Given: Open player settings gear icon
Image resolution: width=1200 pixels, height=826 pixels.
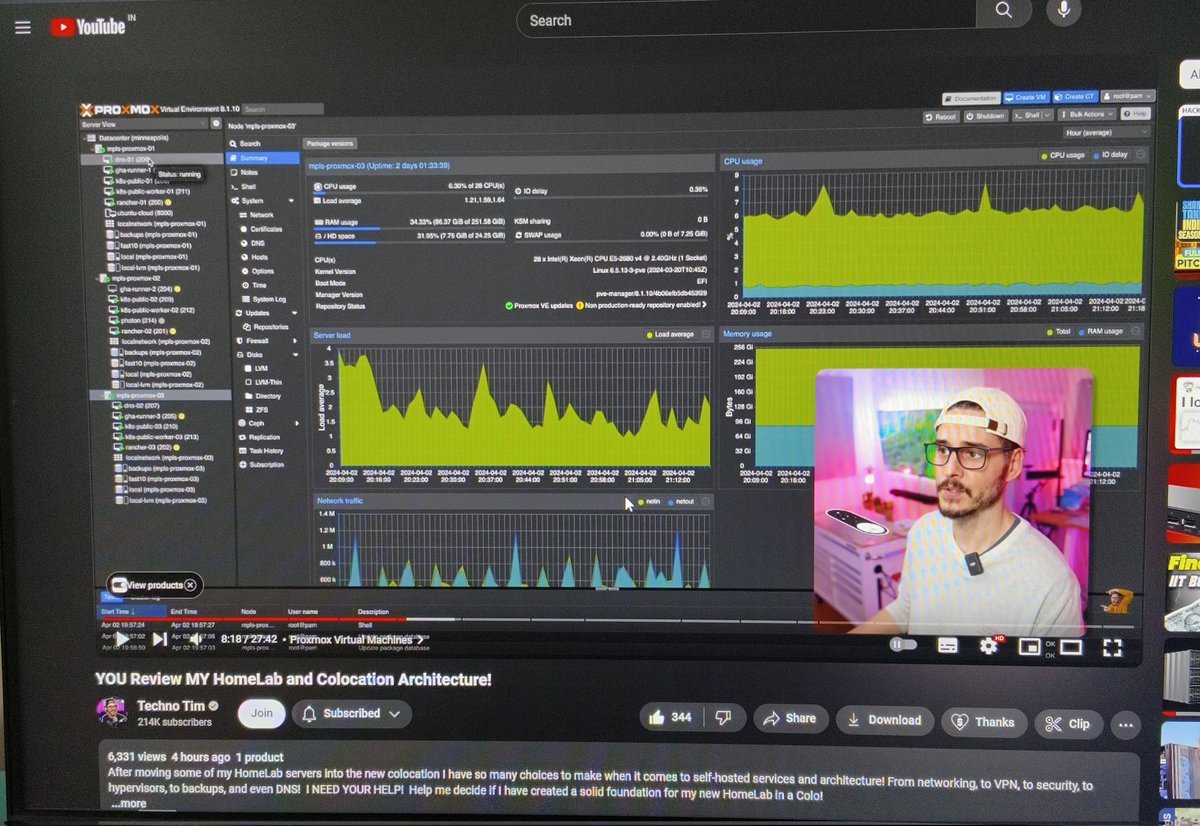Looking at the screenshot, I should 989,646.
